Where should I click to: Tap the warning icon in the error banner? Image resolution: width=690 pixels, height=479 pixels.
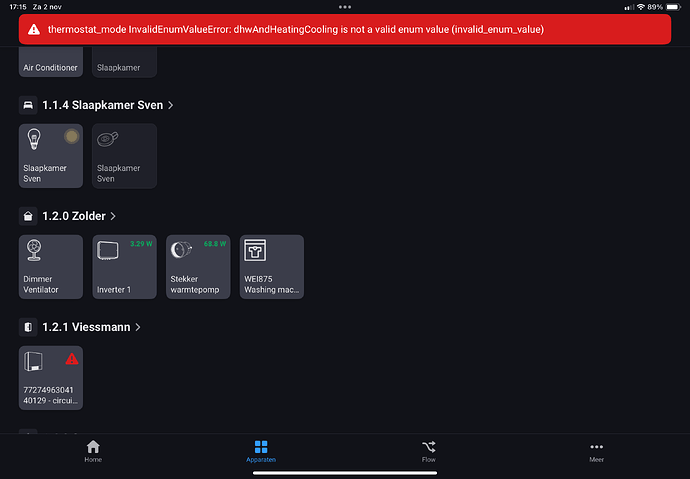(34, 29)
